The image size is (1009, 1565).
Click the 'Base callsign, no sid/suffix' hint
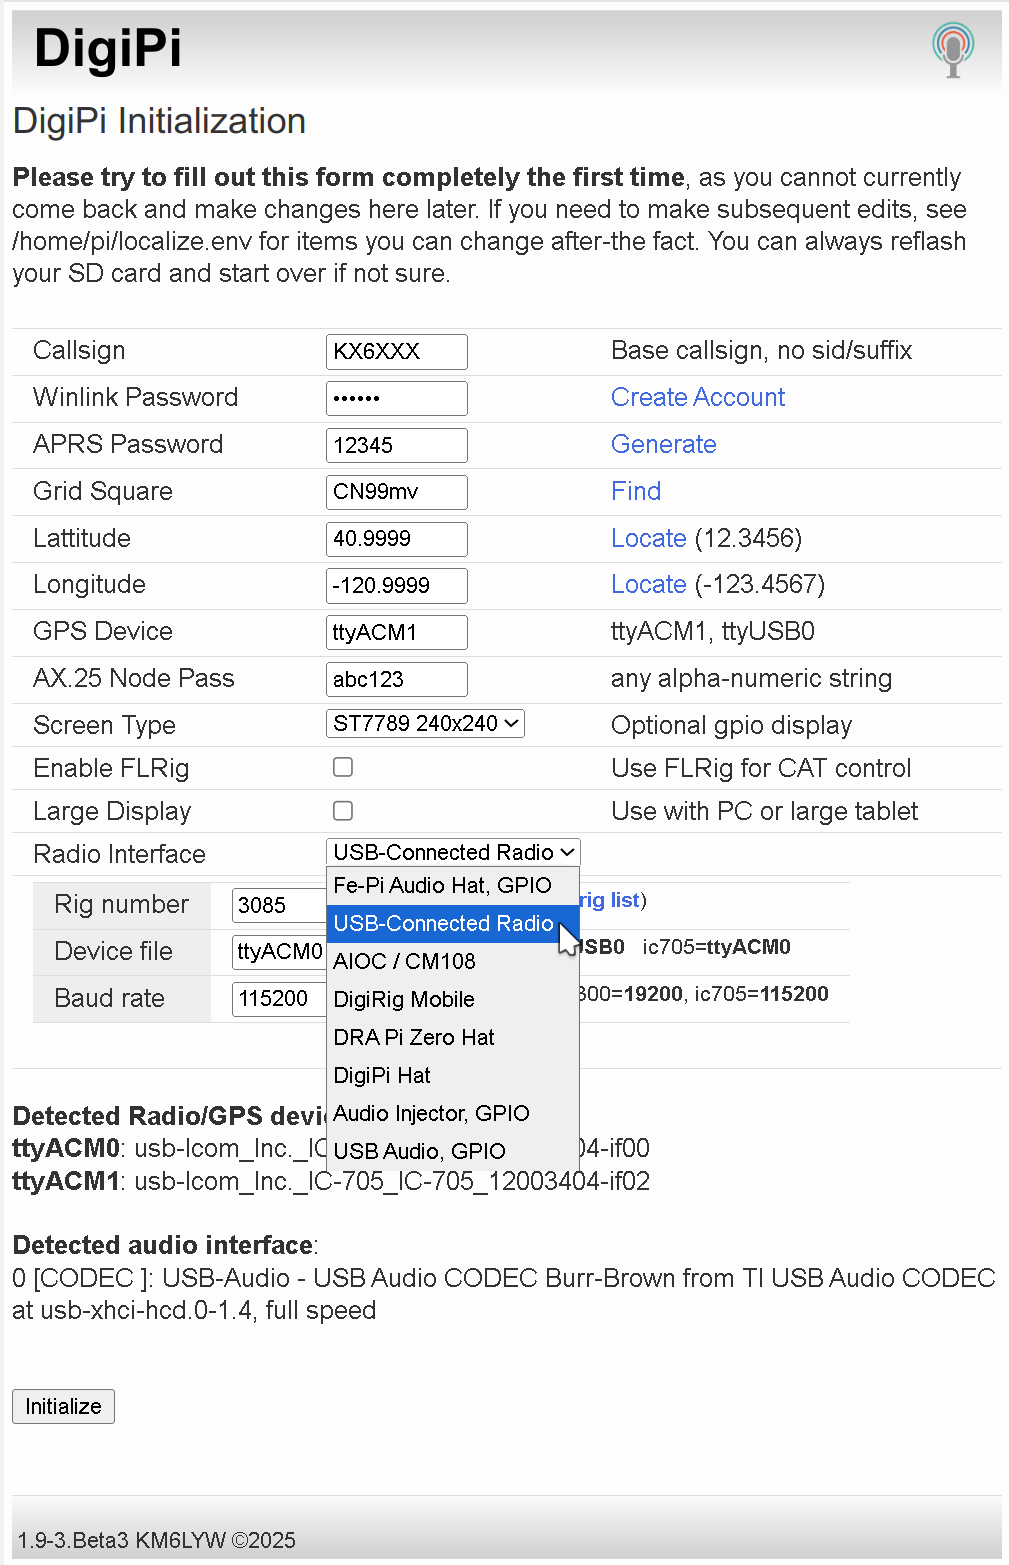[762, 350]
